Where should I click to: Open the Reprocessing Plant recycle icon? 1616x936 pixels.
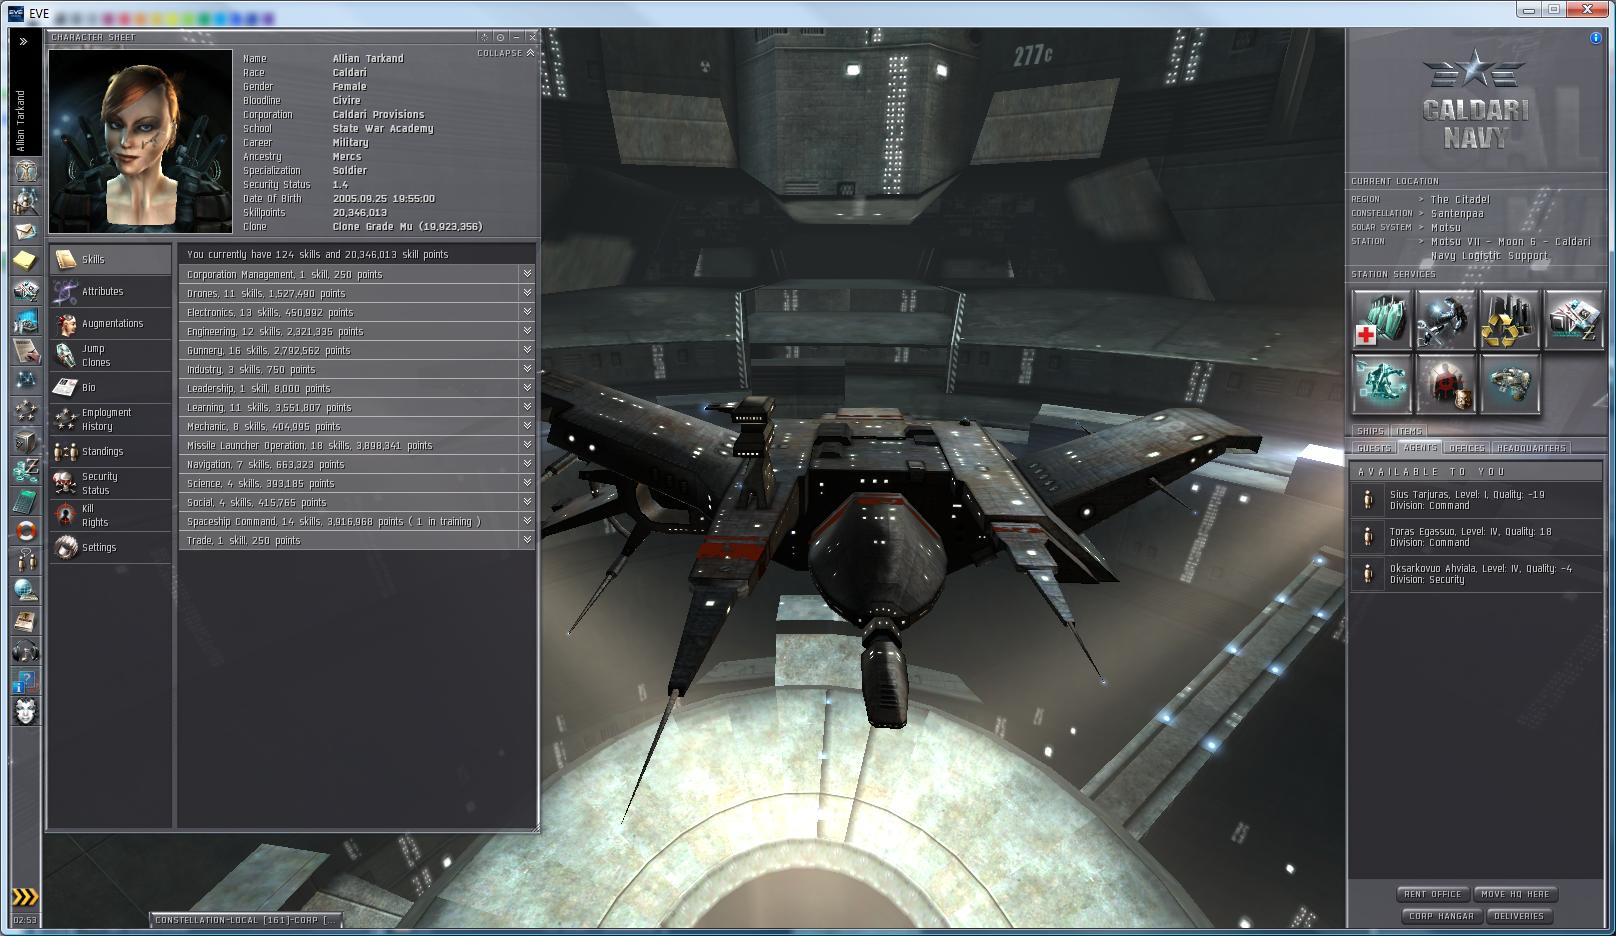(1509, 319)
